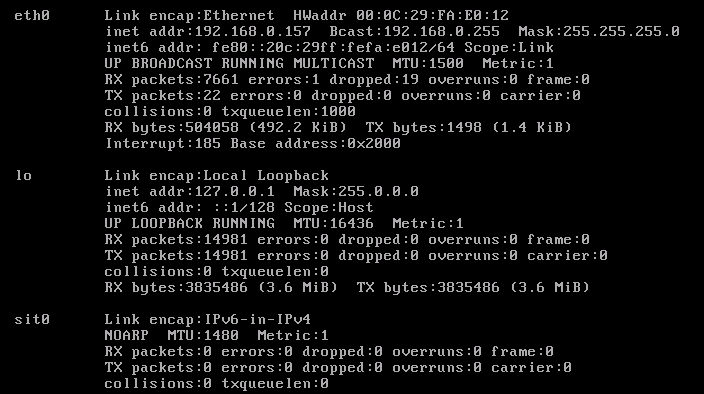Click the MTU:1500 value for eth0

(x=427, y=63)
